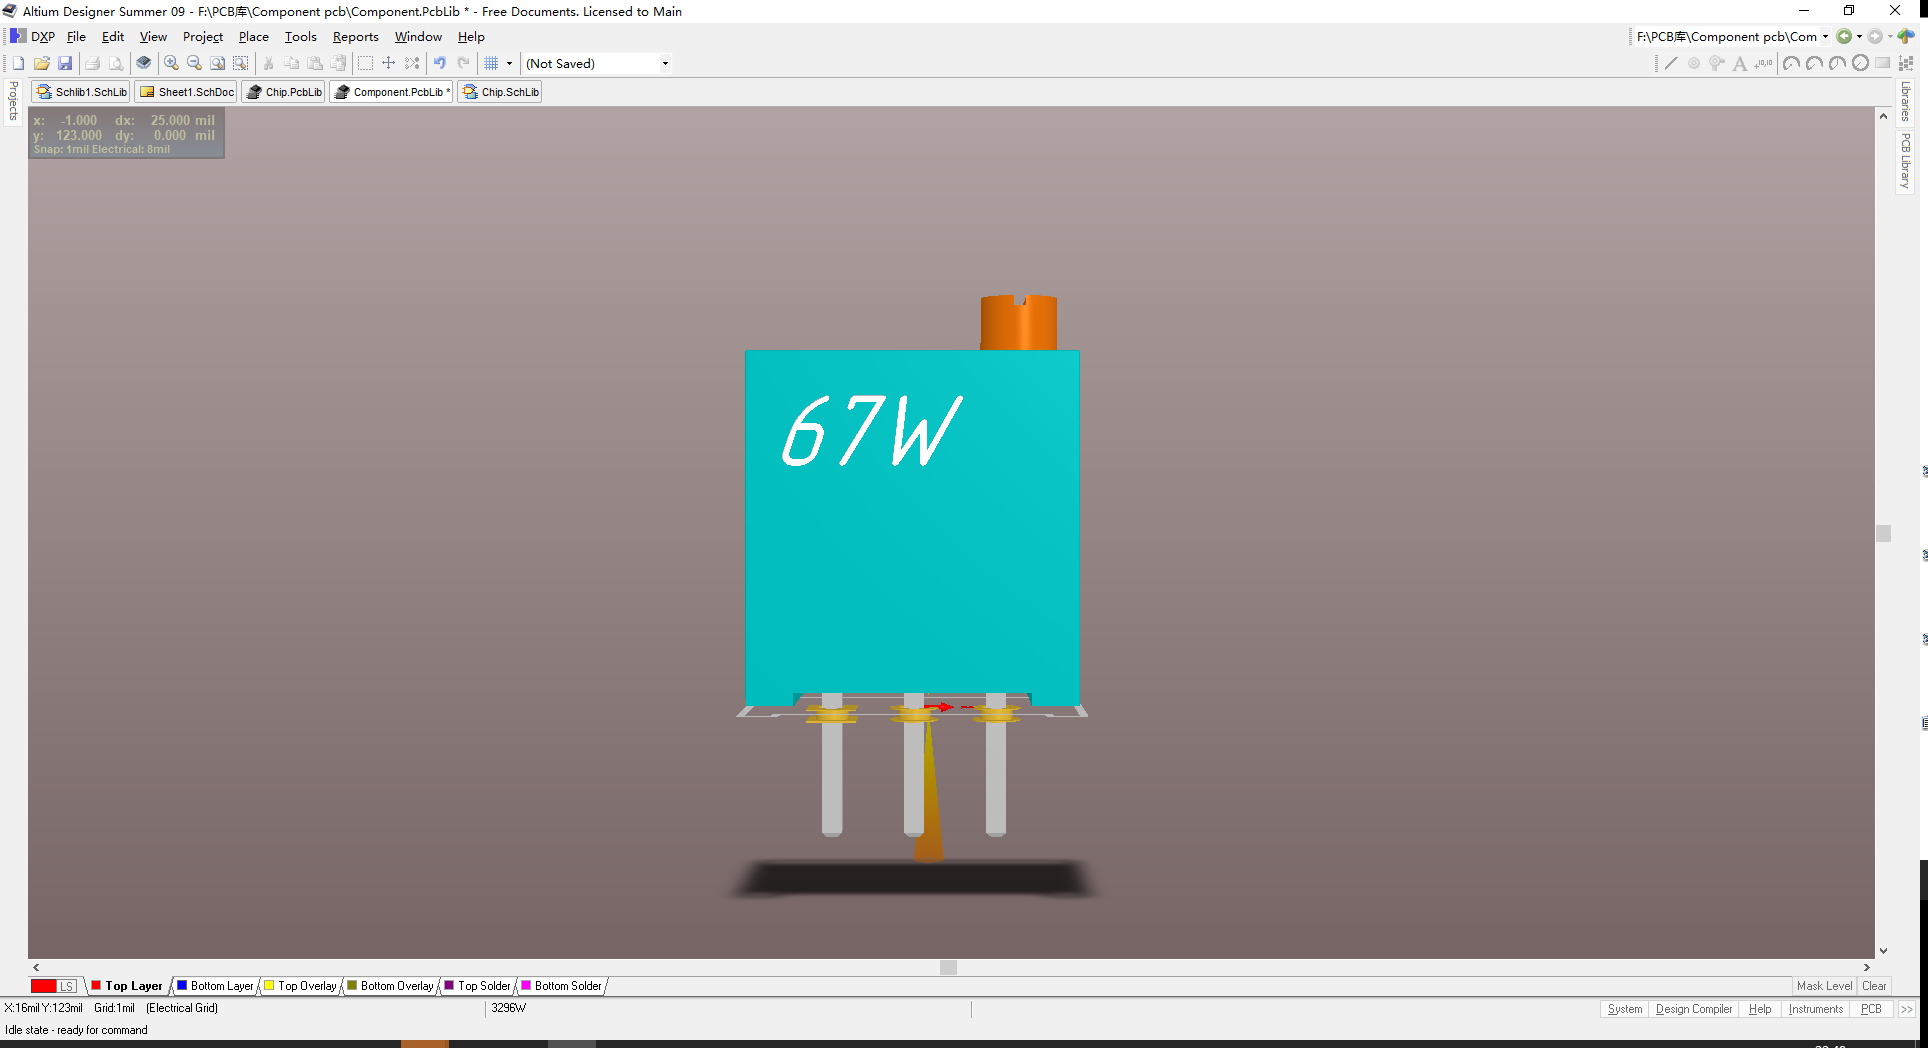
Task: Open the Place menu
Action: click(253, 37)
